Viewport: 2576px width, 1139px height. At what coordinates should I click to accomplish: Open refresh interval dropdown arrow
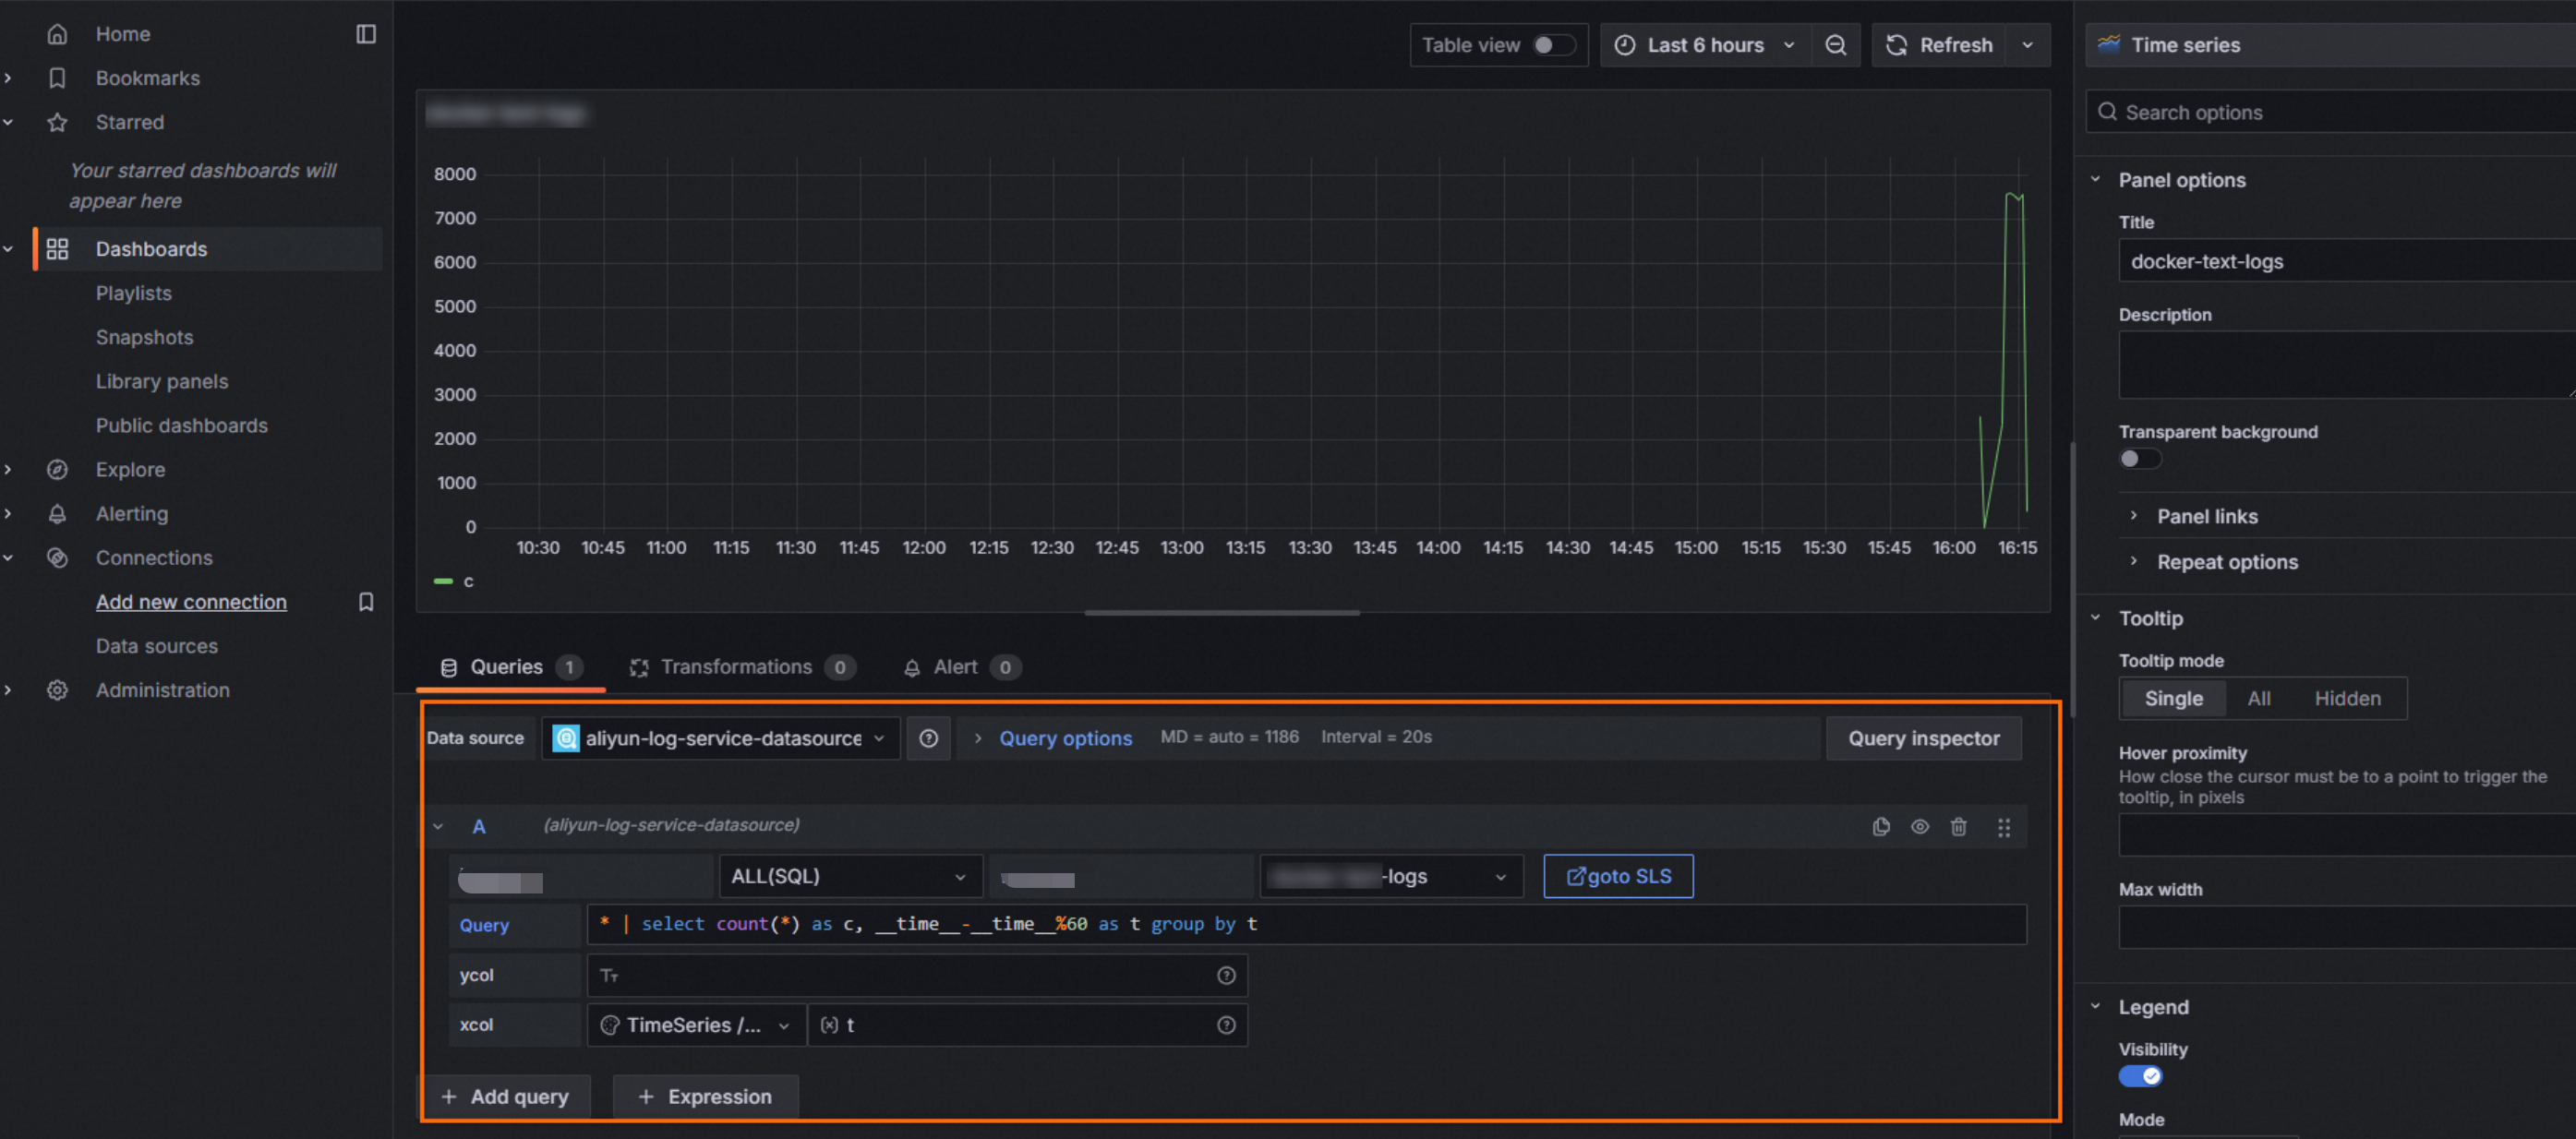click(2027, 45)
